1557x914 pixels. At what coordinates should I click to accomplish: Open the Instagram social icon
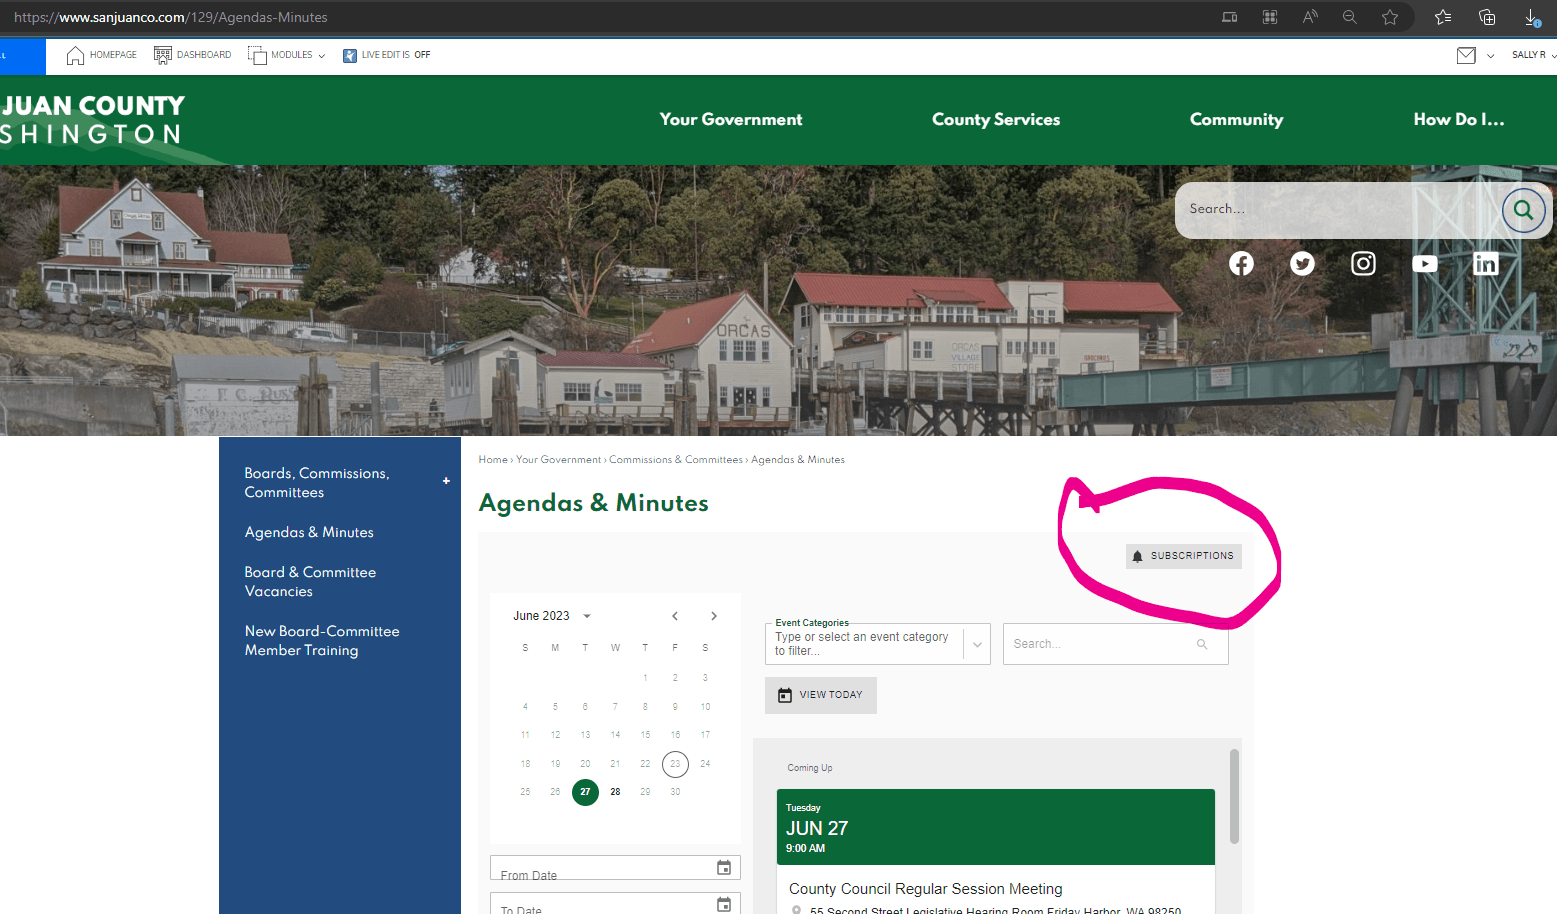[x=1363, y=263]
